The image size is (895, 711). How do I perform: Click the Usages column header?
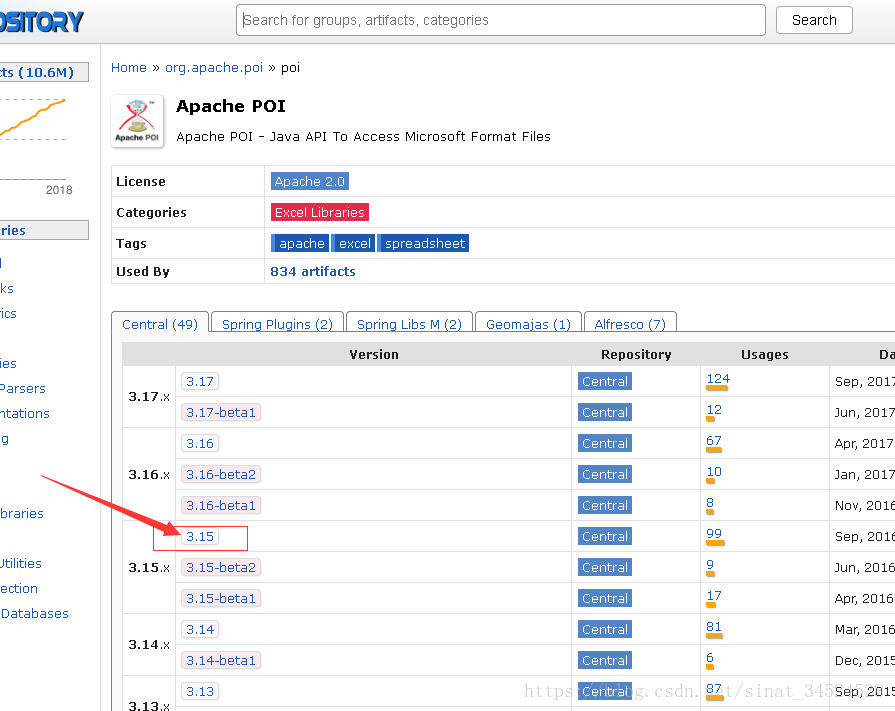(764, 354)
